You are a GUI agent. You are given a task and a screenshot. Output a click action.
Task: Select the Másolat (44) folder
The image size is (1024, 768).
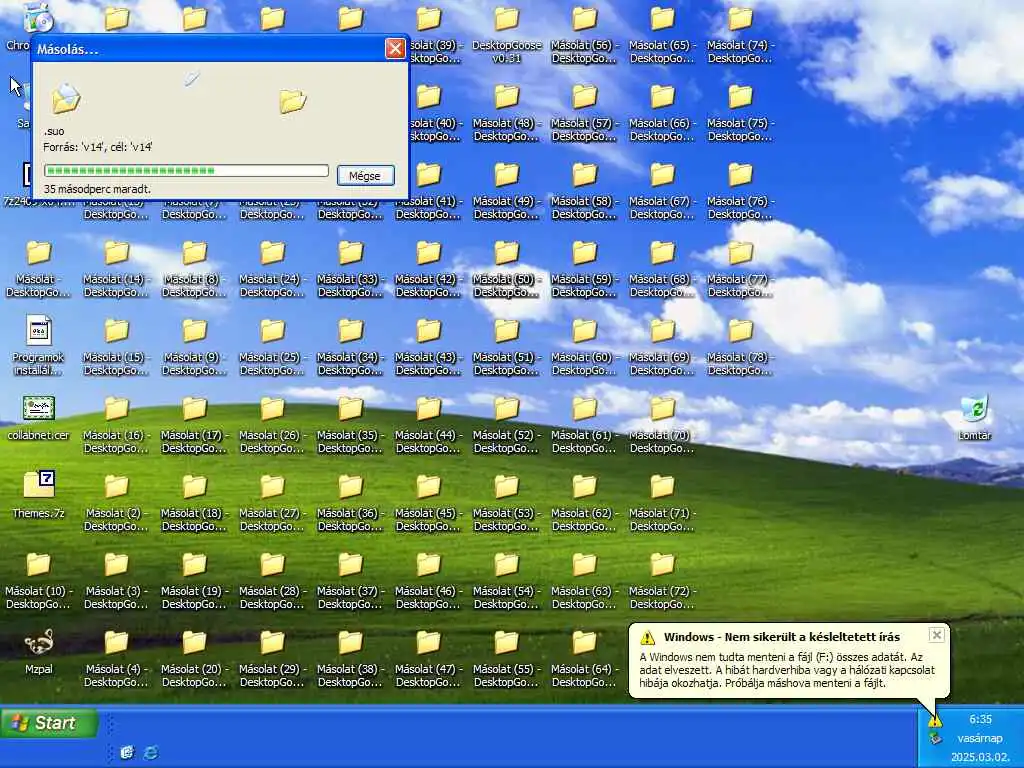pos(428,424)
